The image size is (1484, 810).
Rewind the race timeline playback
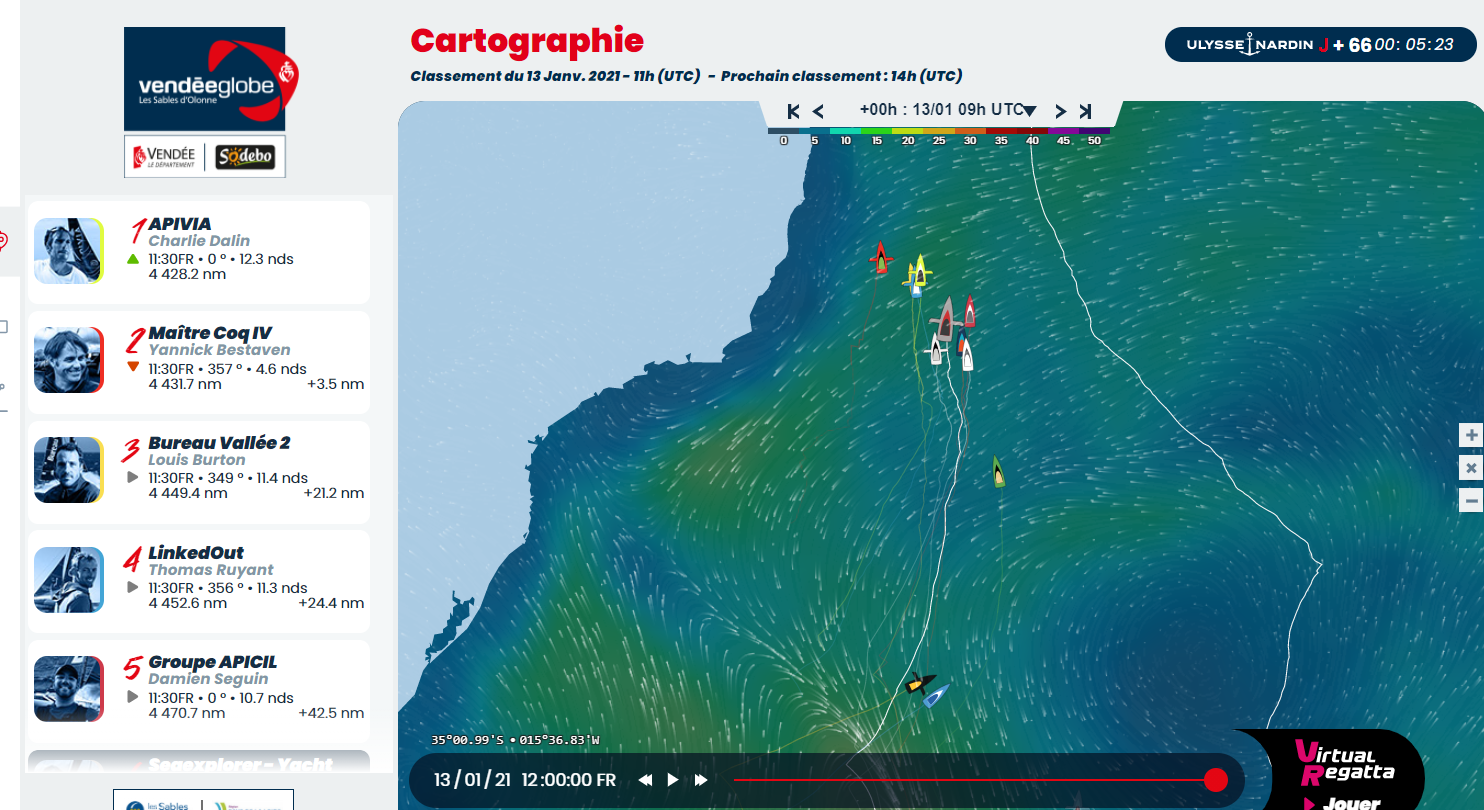click(646, 780)
